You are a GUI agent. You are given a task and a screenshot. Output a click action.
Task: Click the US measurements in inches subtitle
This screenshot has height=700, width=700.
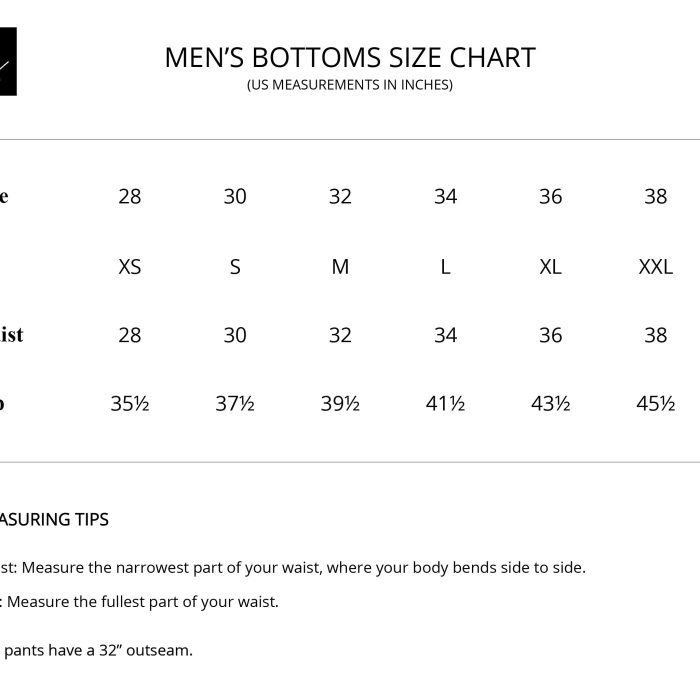[x=350, y=85]
